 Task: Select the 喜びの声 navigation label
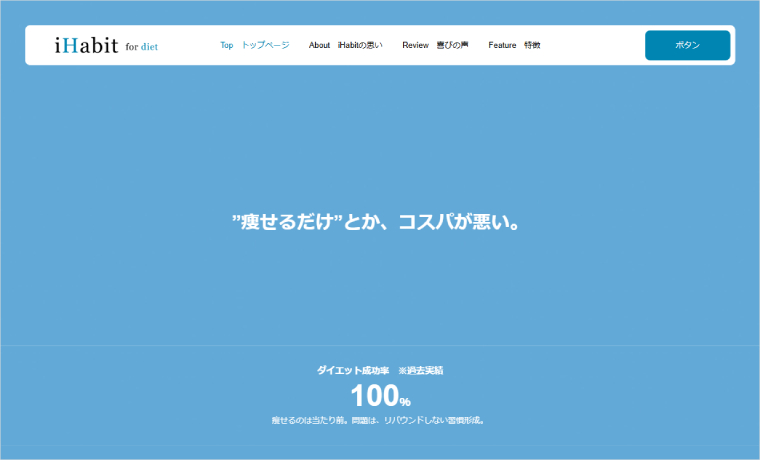pos(452,45)
